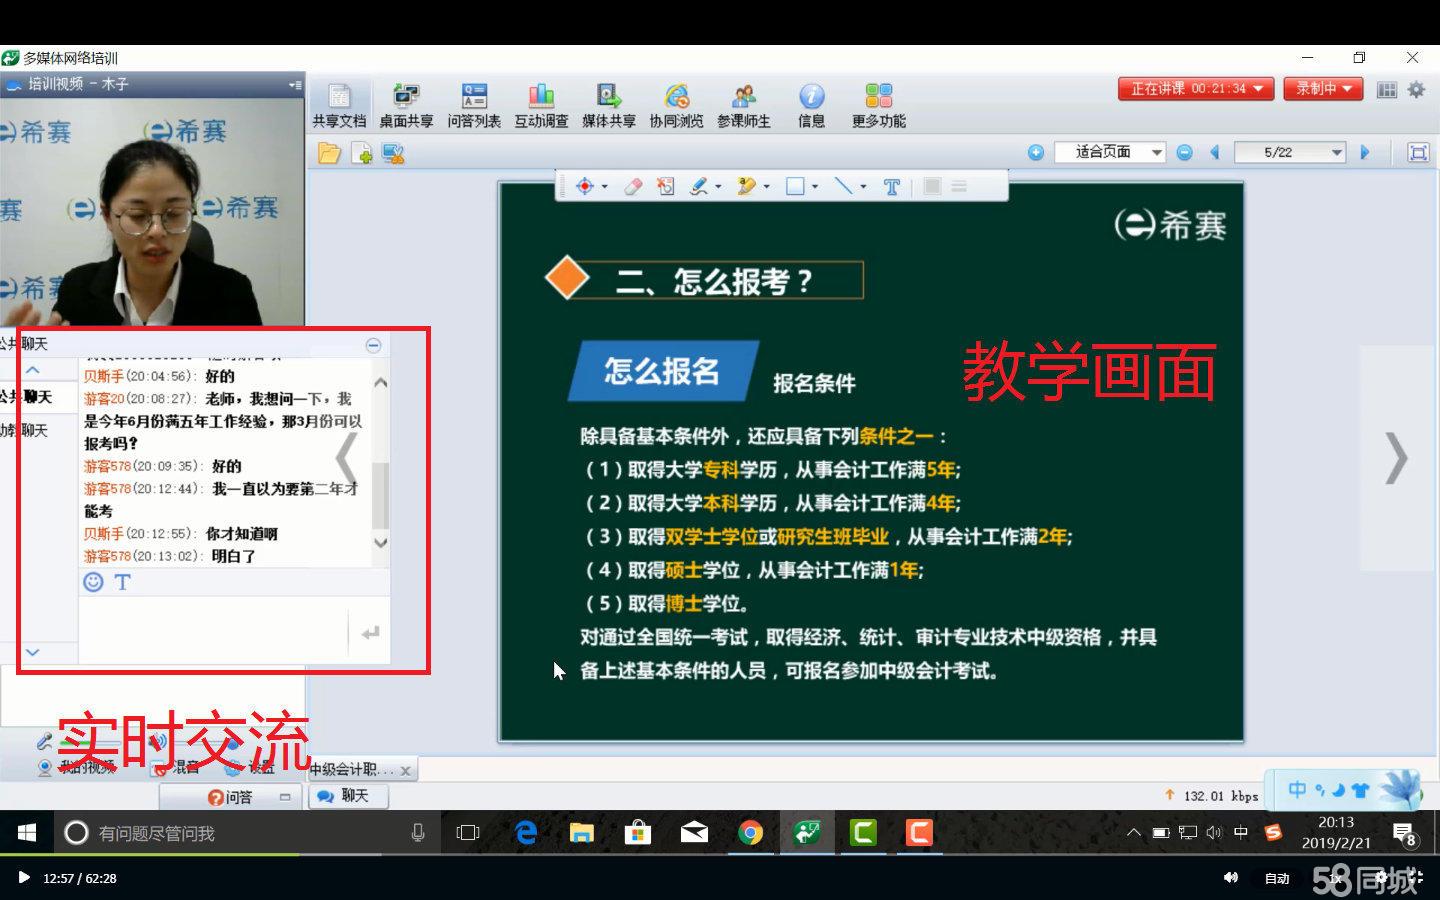Collapse the public chat panel

click(x=373, y=345)
